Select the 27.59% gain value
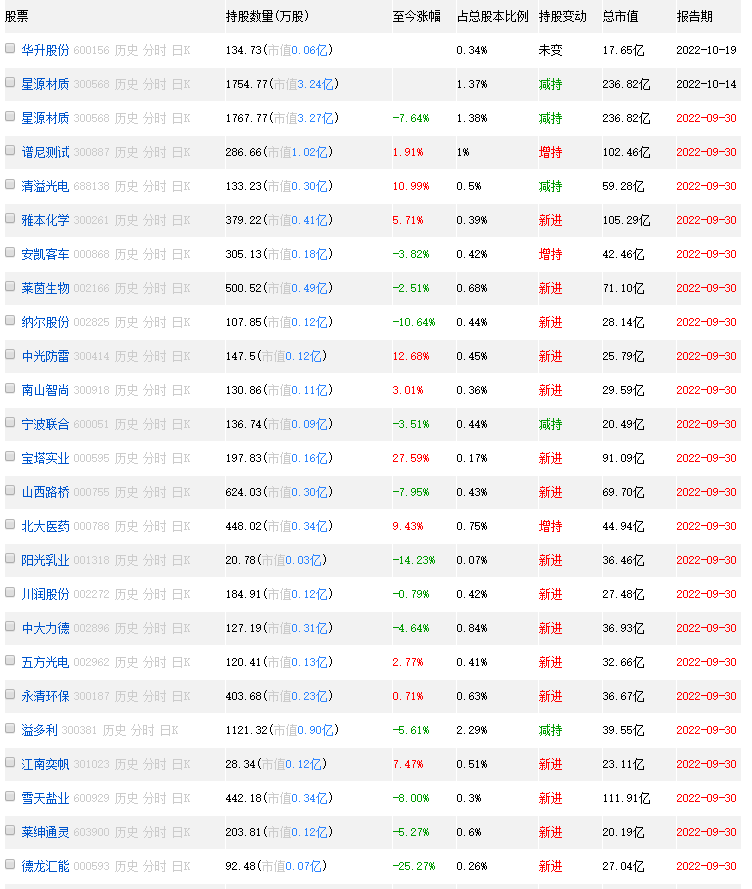Viewport: 752px width, 889px height. (411, 459)
